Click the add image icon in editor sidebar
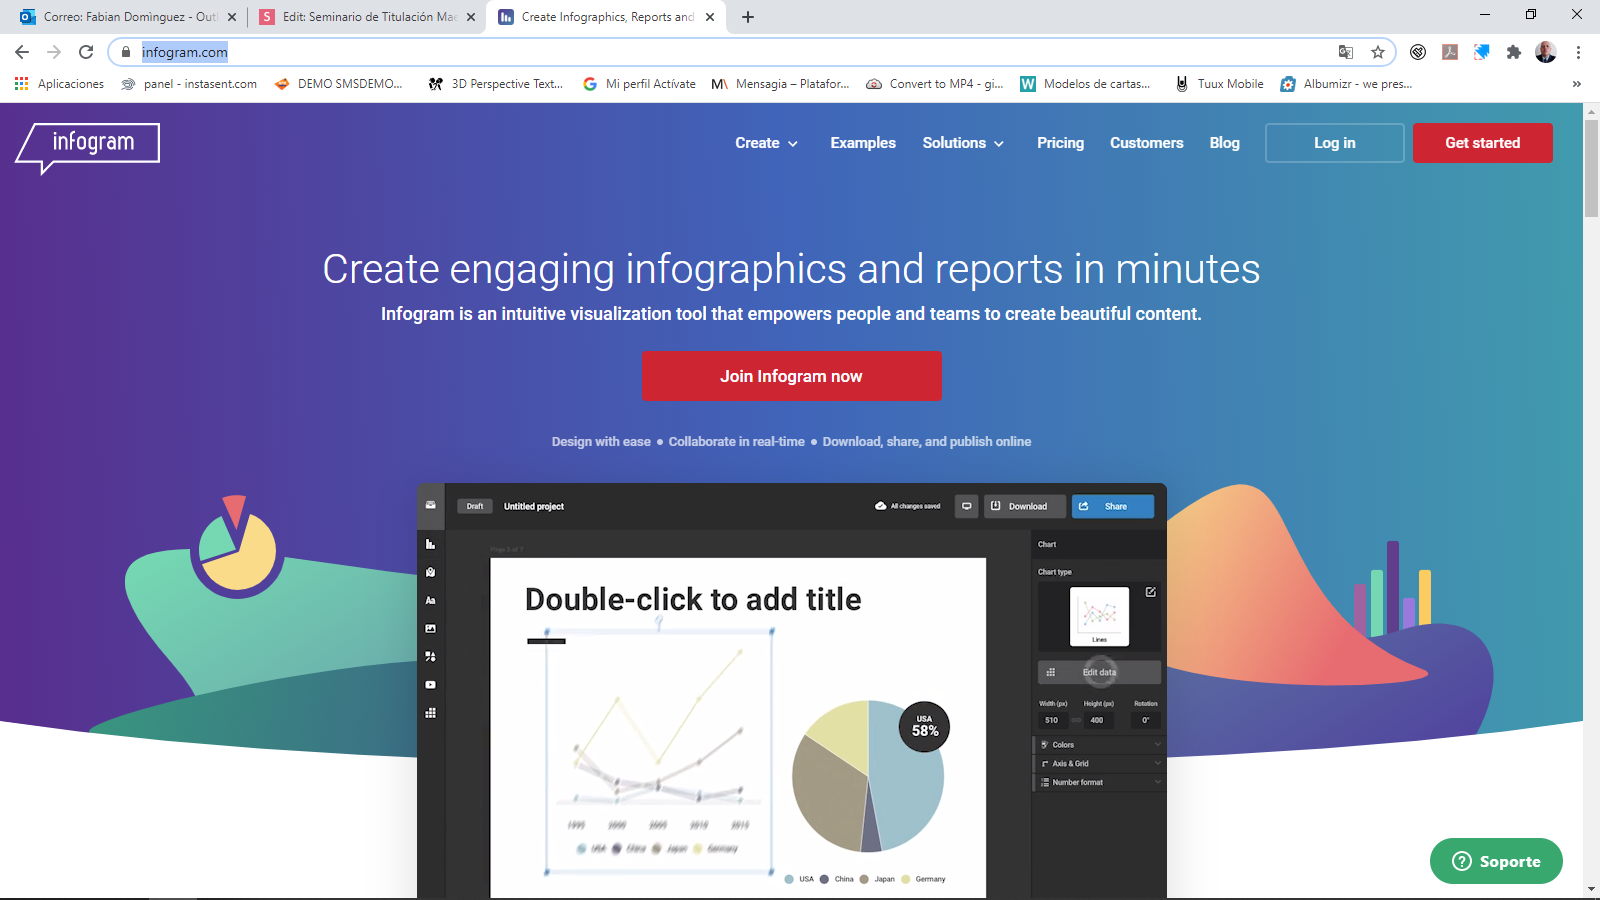1600x900 pixels. 431,628
